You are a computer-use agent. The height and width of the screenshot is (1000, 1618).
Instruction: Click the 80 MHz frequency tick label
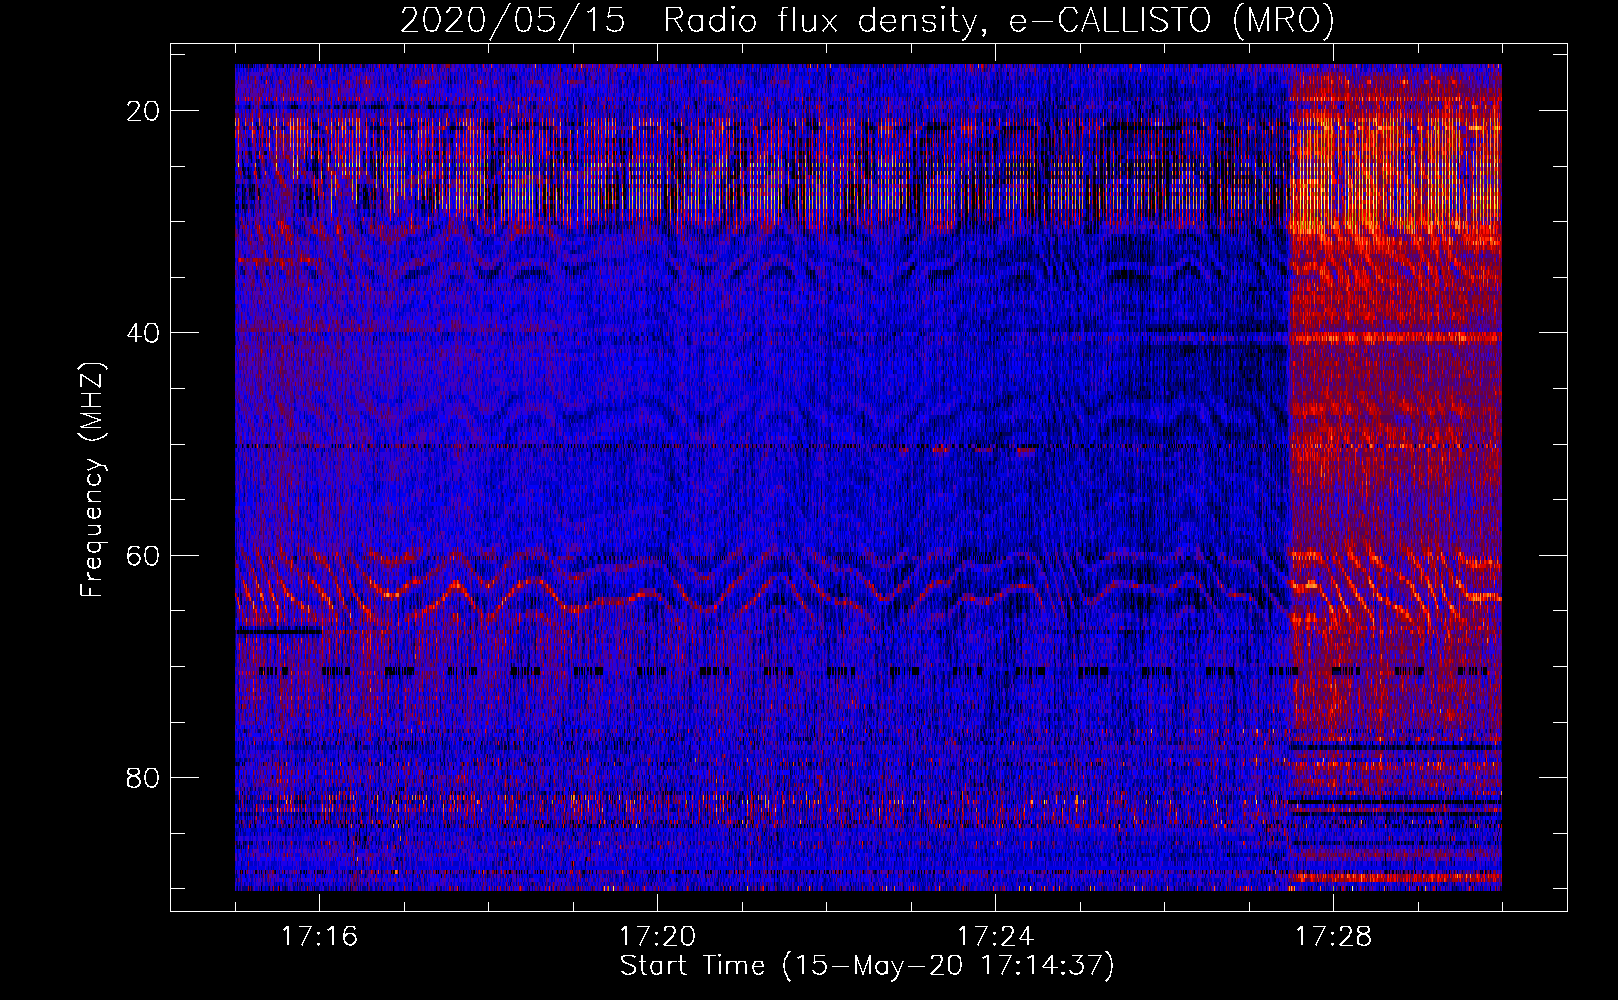[x=143, y=777]
